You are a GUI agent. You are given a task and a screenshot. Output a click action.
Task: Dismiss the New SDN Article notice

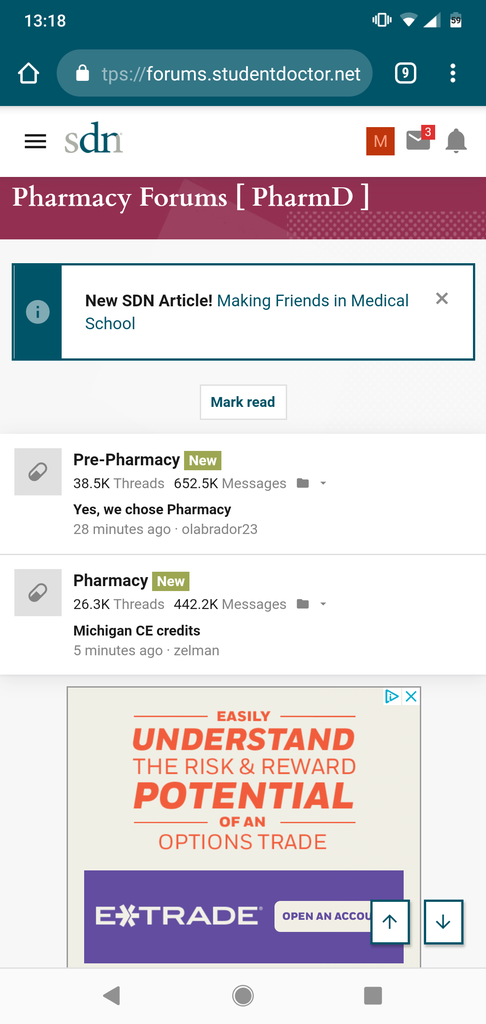pos(442,298)
